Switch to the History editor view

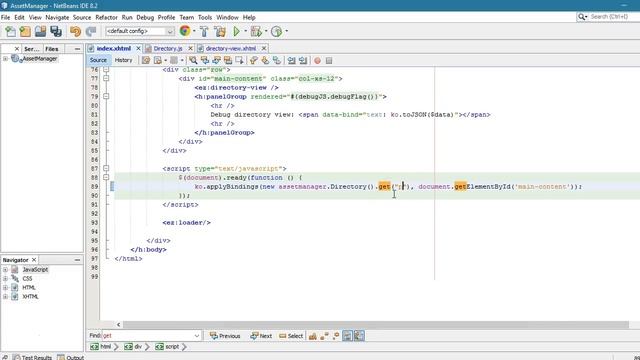click(123, 60)
